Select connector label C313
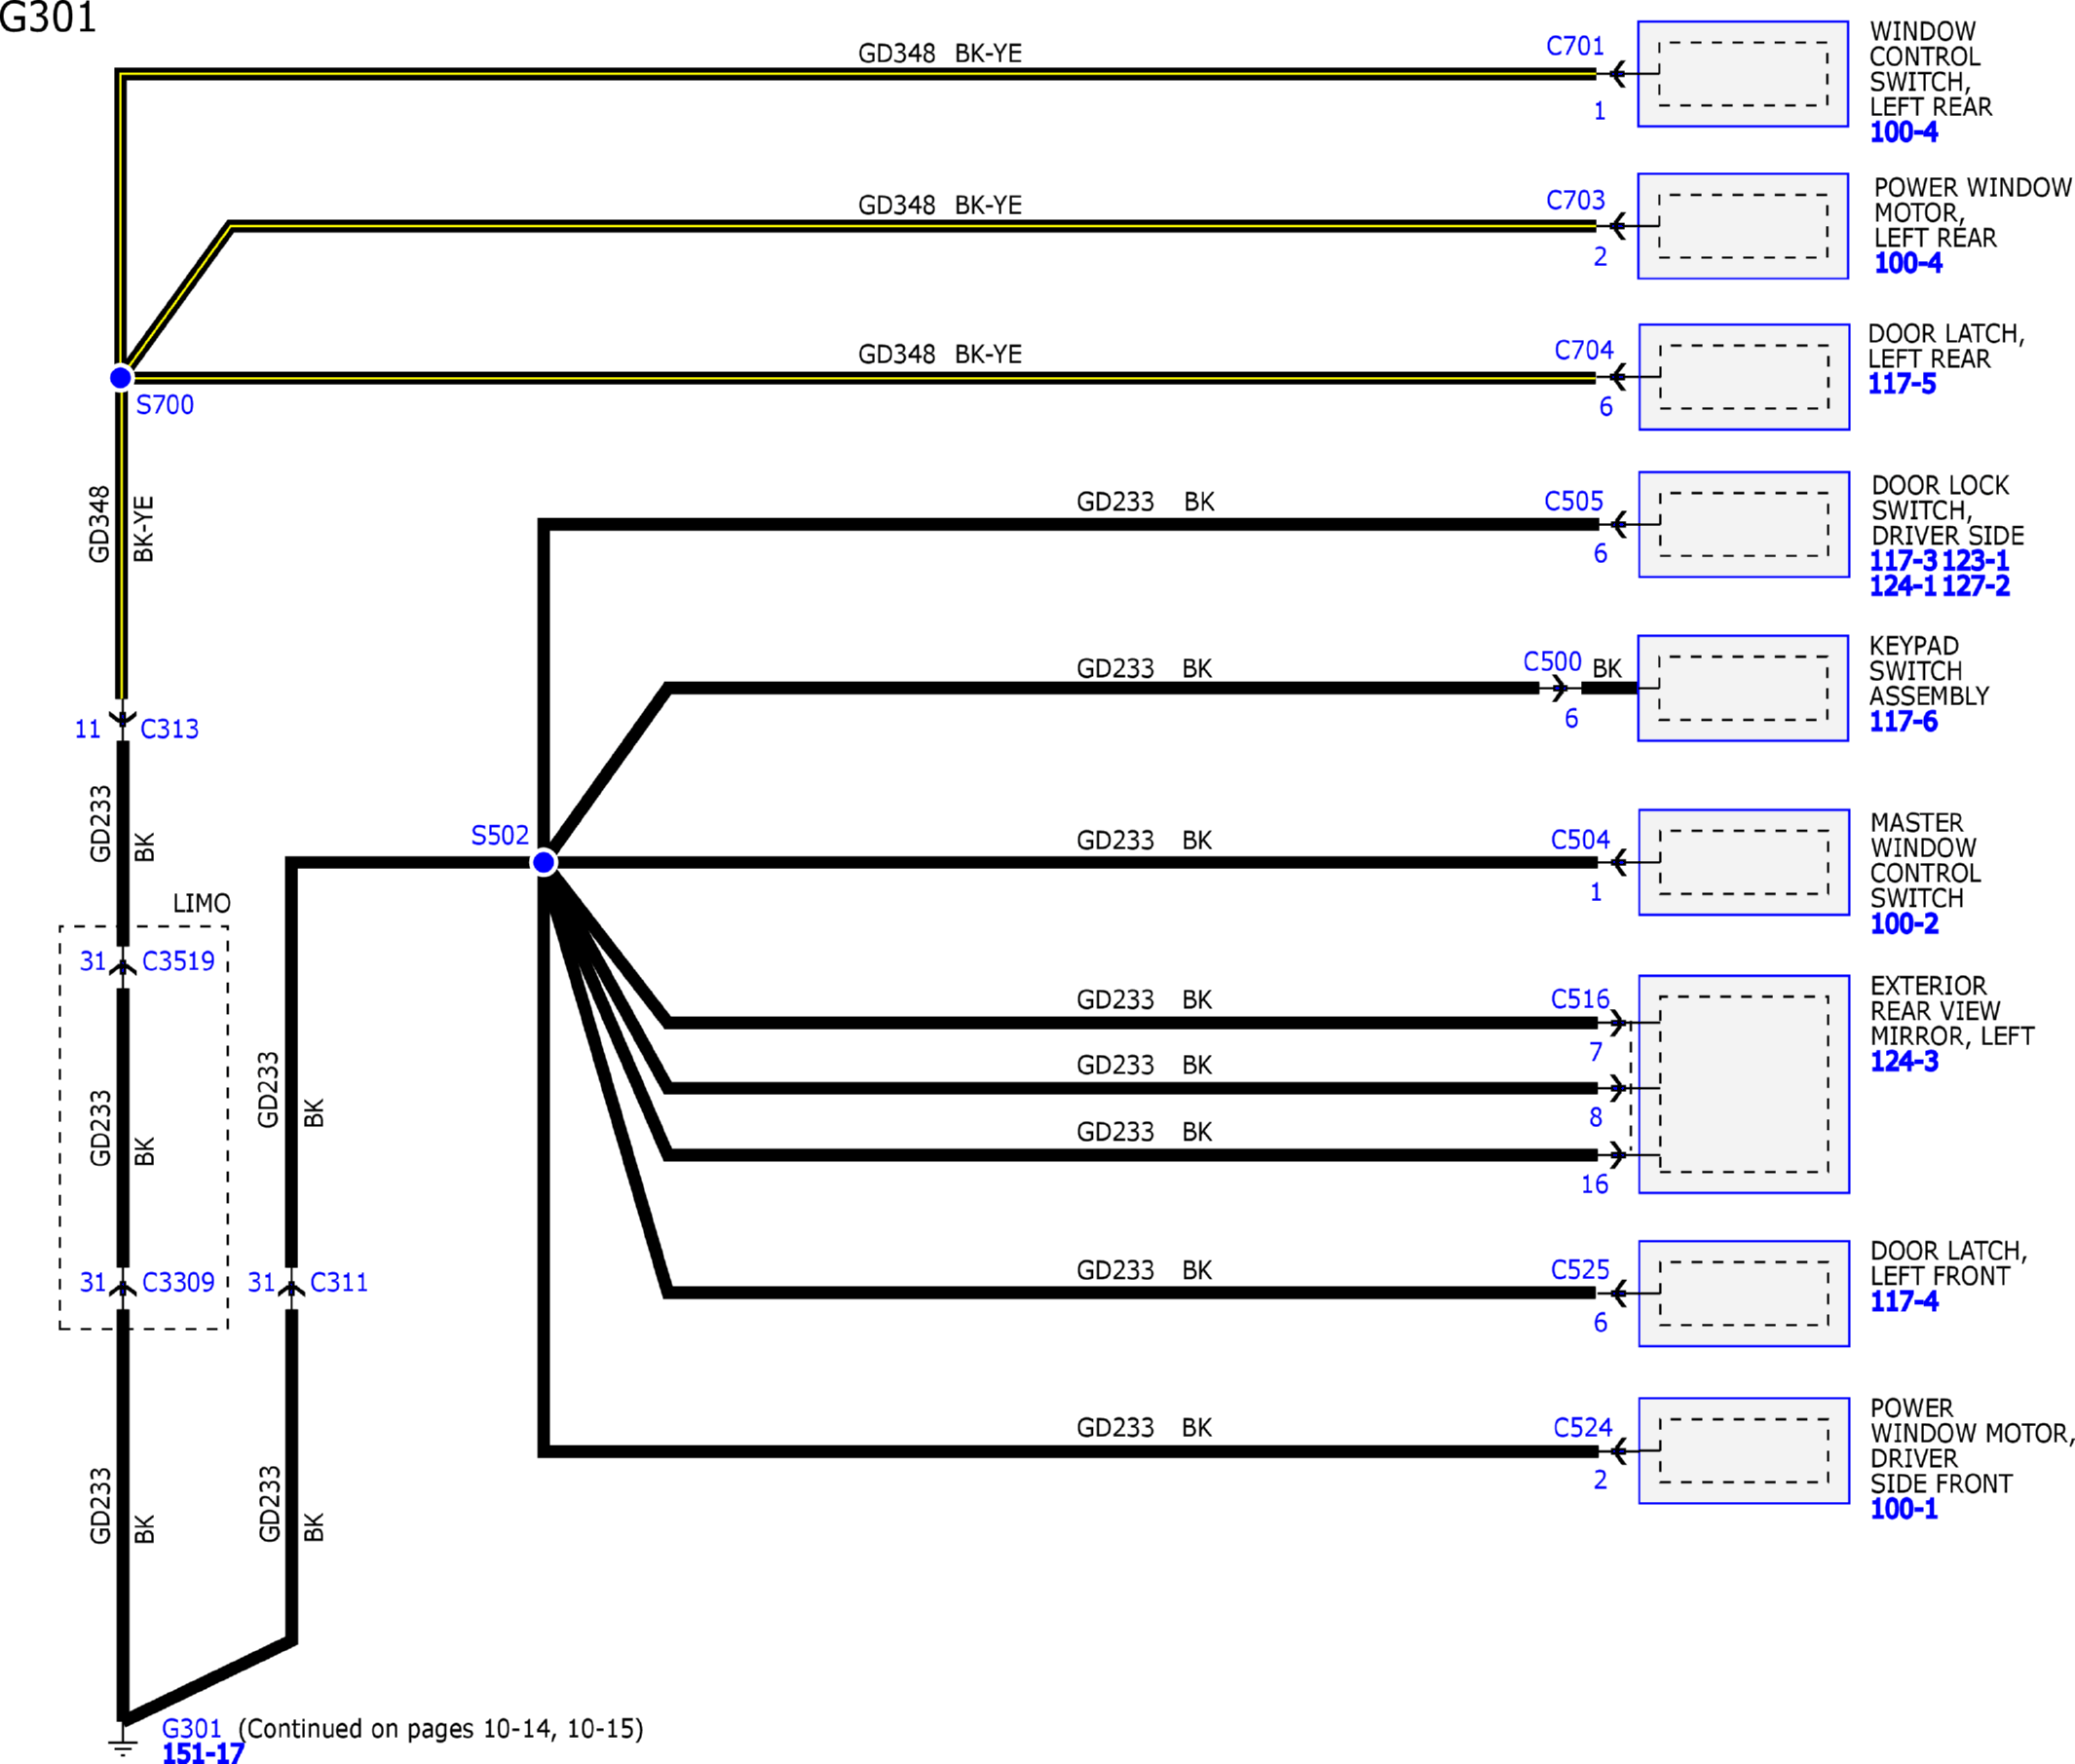This screenshot has width=2075, height=1764. (x=169, y=729)
